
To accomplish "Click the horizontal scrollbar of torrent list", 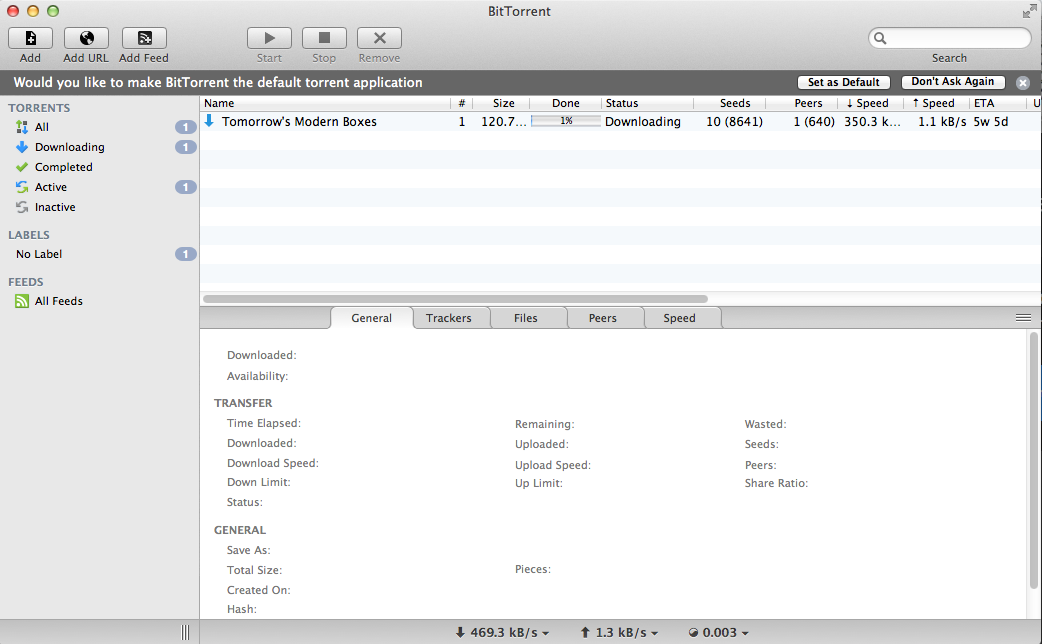I will pos(455,299).
